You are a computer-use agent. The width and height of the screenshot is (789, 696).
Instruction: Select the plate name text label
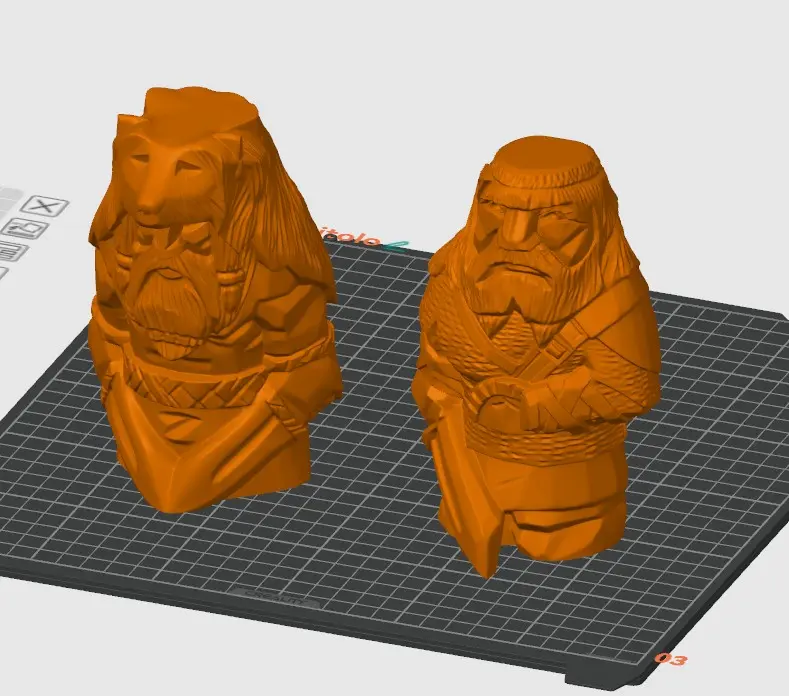[x=352, y=237]
